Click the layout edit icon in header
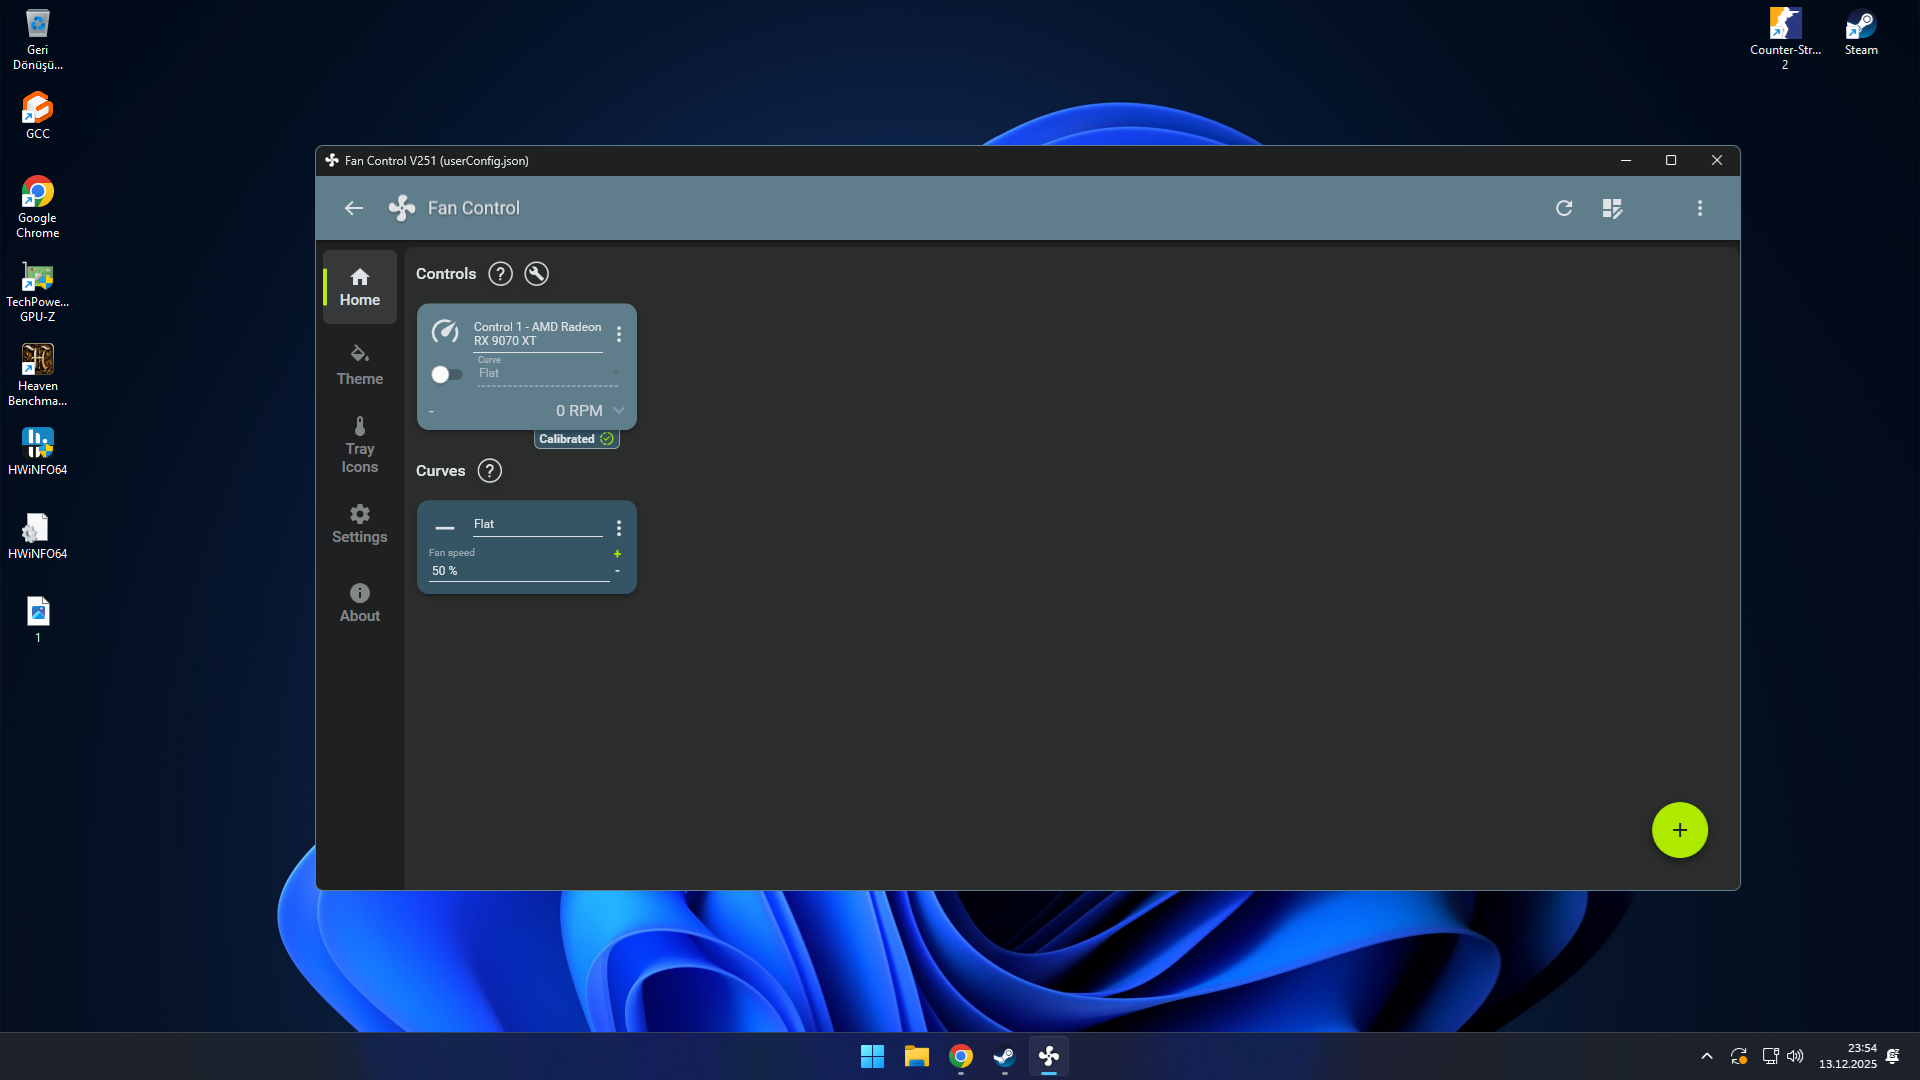1920x1080 pixels. coord(1612,208)
